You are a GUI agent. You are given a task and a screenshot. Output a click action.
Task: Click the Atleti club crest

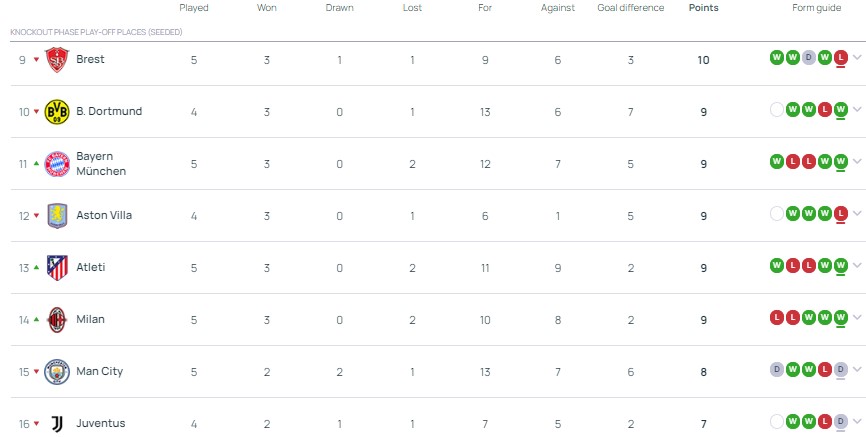pos(57,267)
